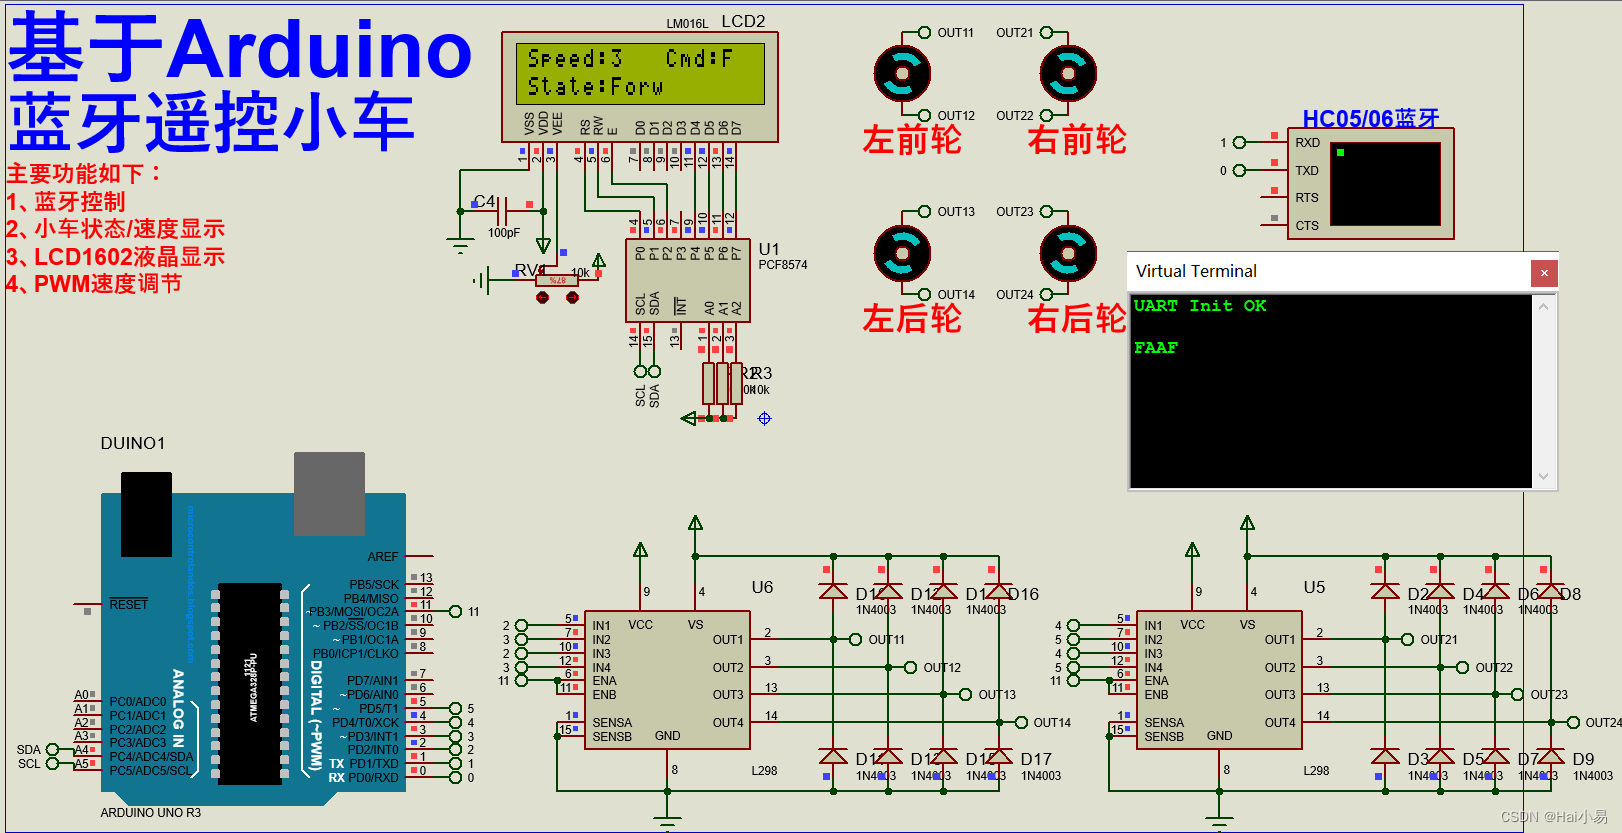Select diode D8 near U5
1622x833 pixels.
1550,591
